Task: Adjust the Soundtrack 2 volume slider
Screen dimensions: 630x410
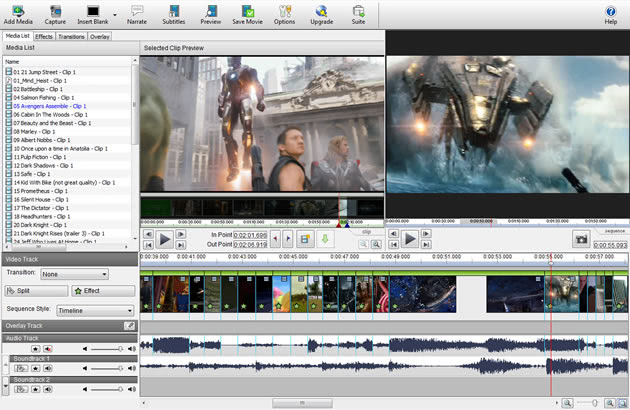Action: 107,389
